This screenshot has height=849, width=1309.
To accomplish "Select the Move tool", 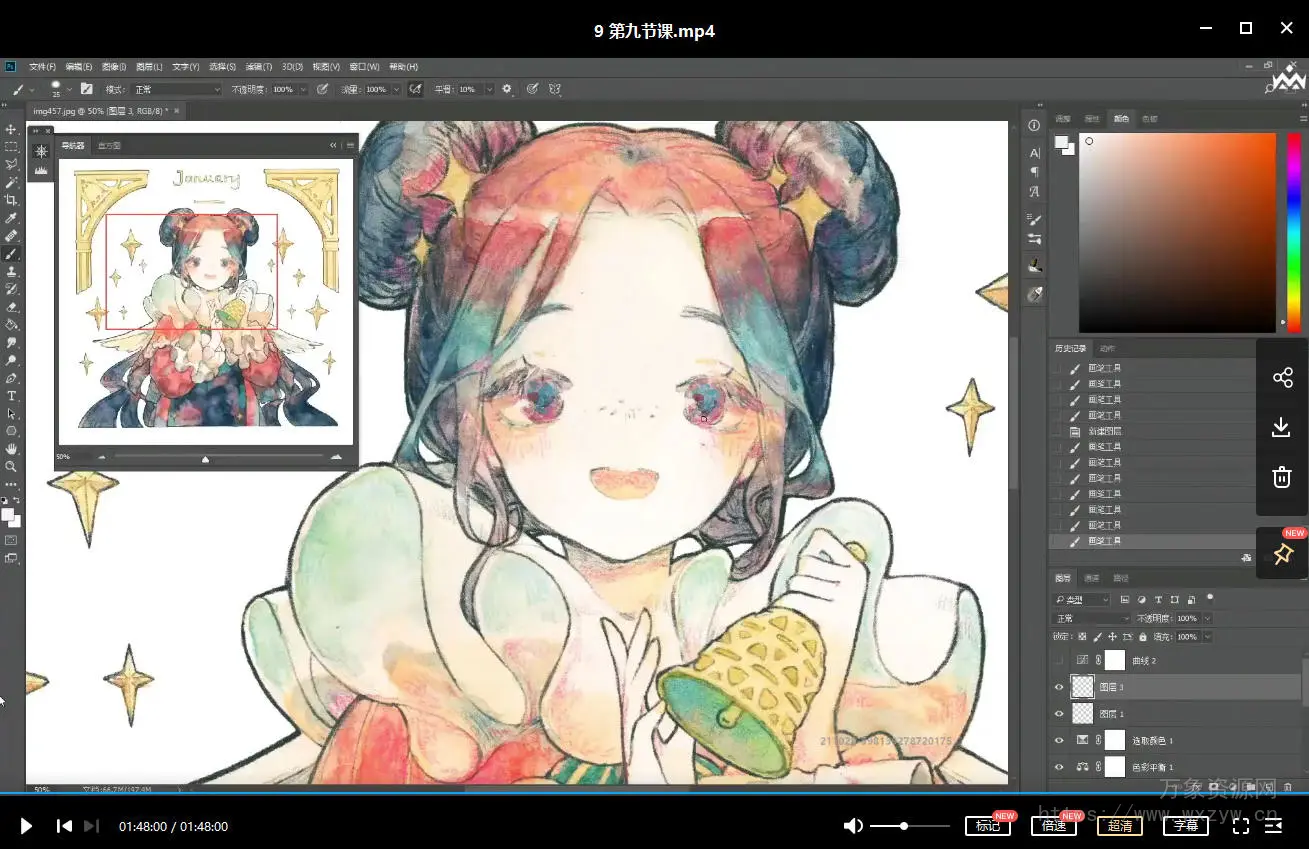I will pyautogui.click(x=12, y=130).
